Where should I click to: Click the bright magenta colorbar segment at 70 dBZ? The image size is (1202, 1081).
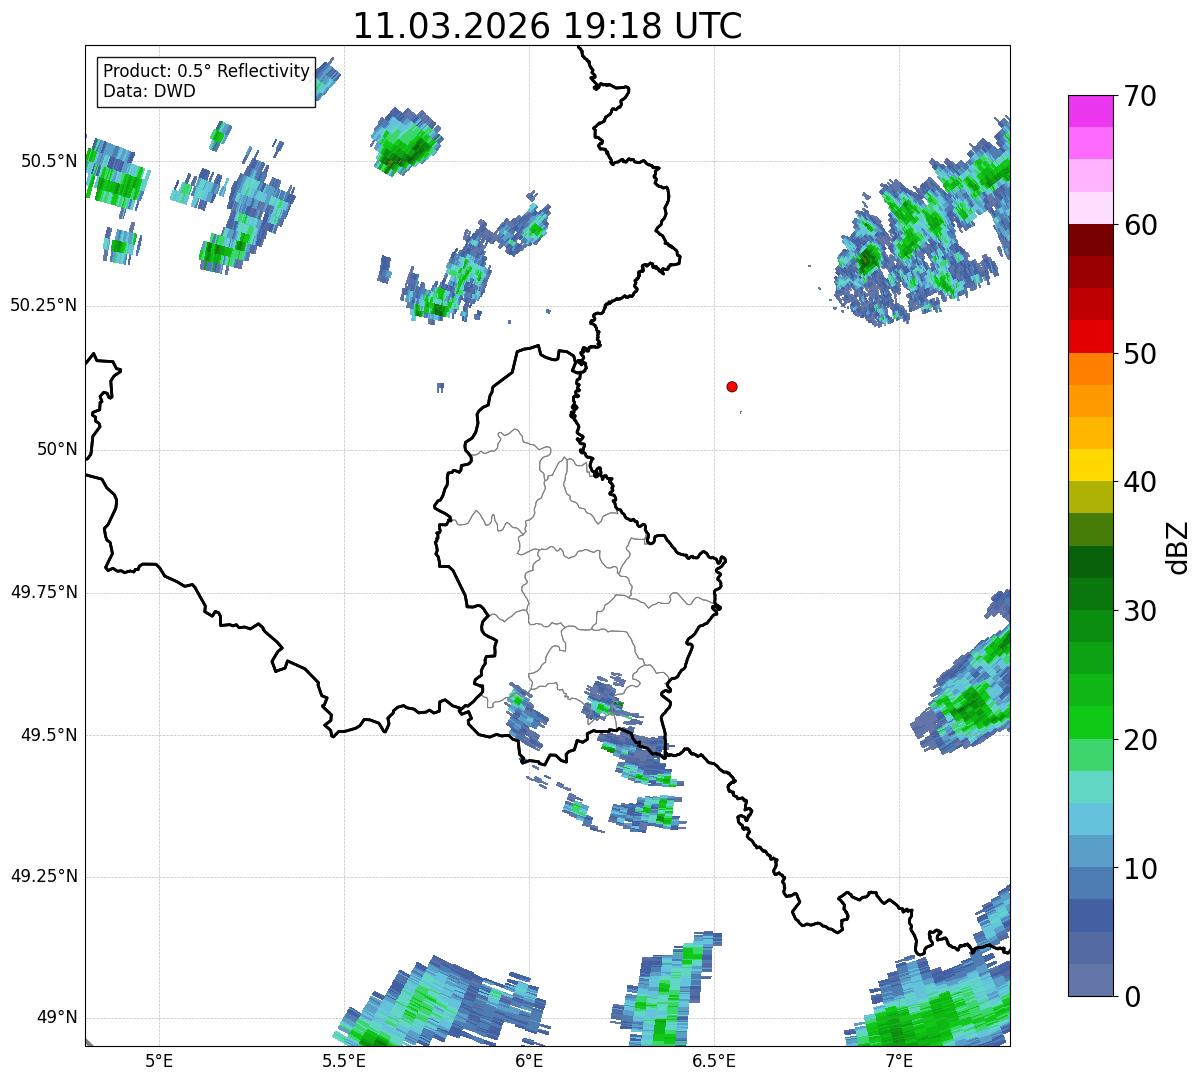pos(1090,111)
